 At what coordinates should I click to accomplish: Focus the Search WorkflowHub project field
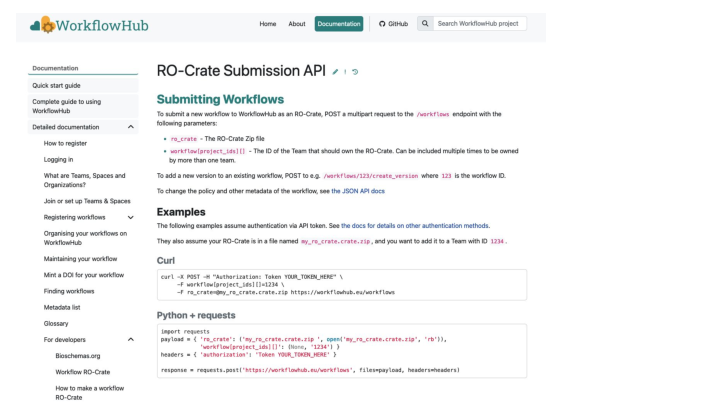[x=480, y=23]
